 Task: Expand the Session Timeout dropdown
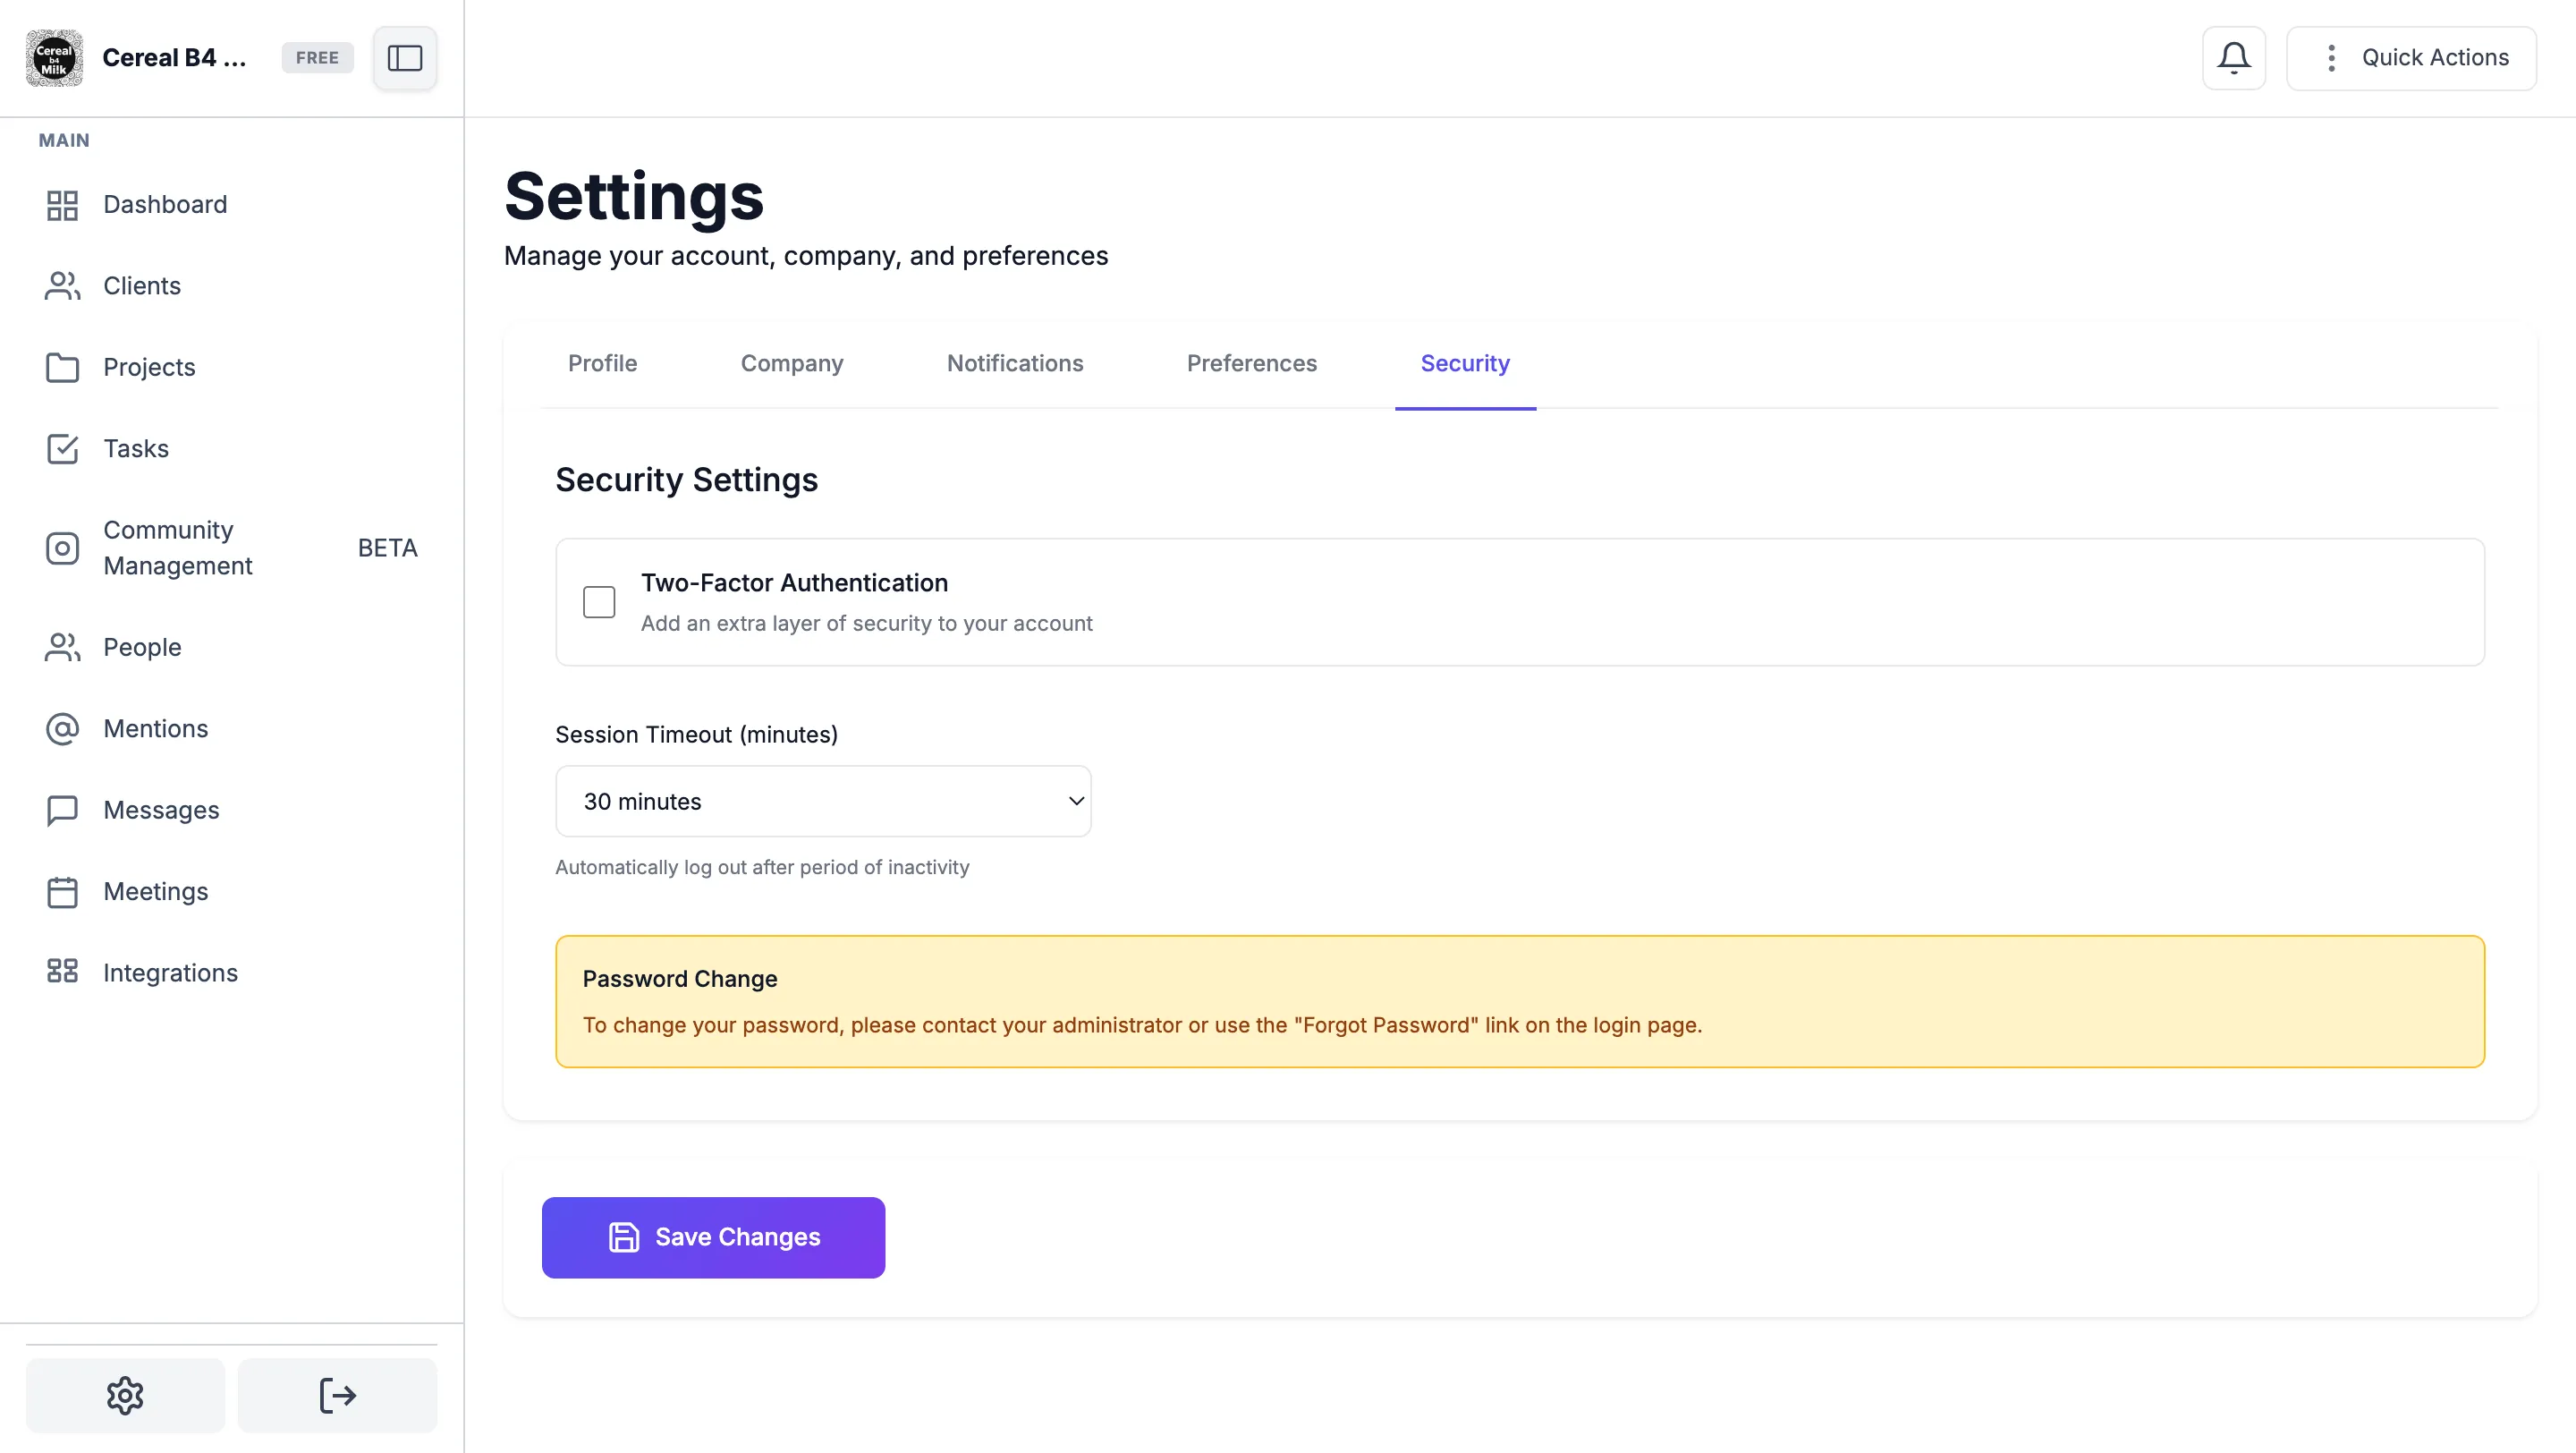coord(822,801)
